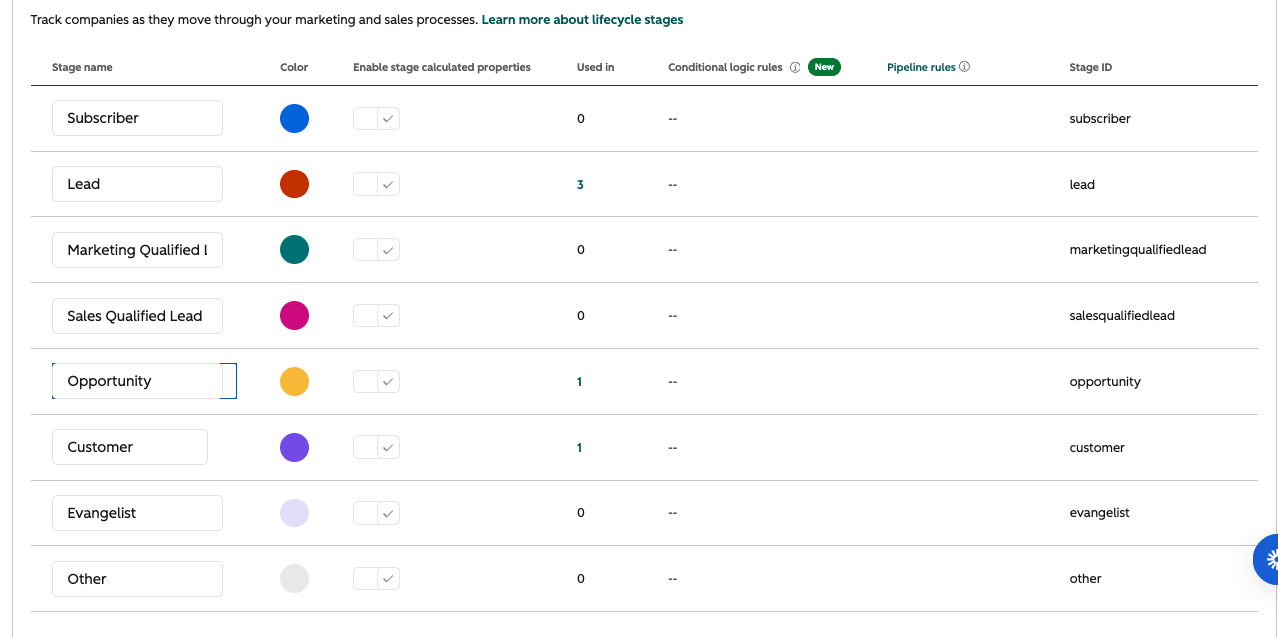Edit the Lead stage name field
The height and width of the screenshot is (637, 1278).
point(137,184)
